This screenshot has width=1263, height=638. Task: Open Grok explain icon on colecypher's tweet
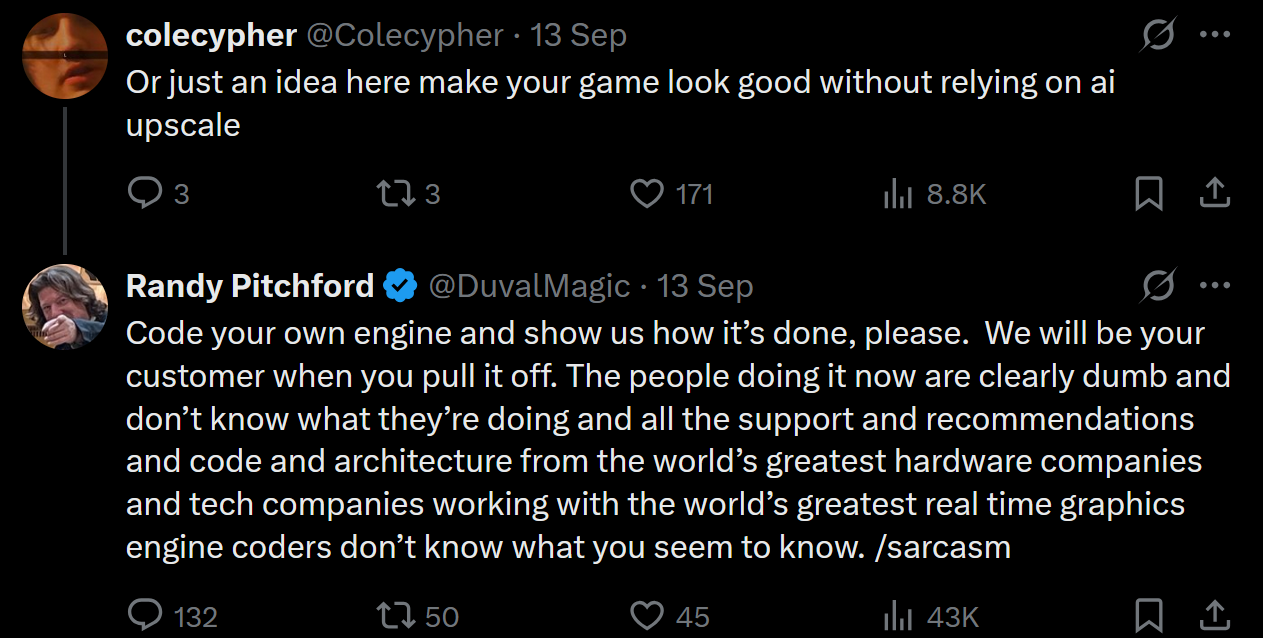pos(1158,37)
